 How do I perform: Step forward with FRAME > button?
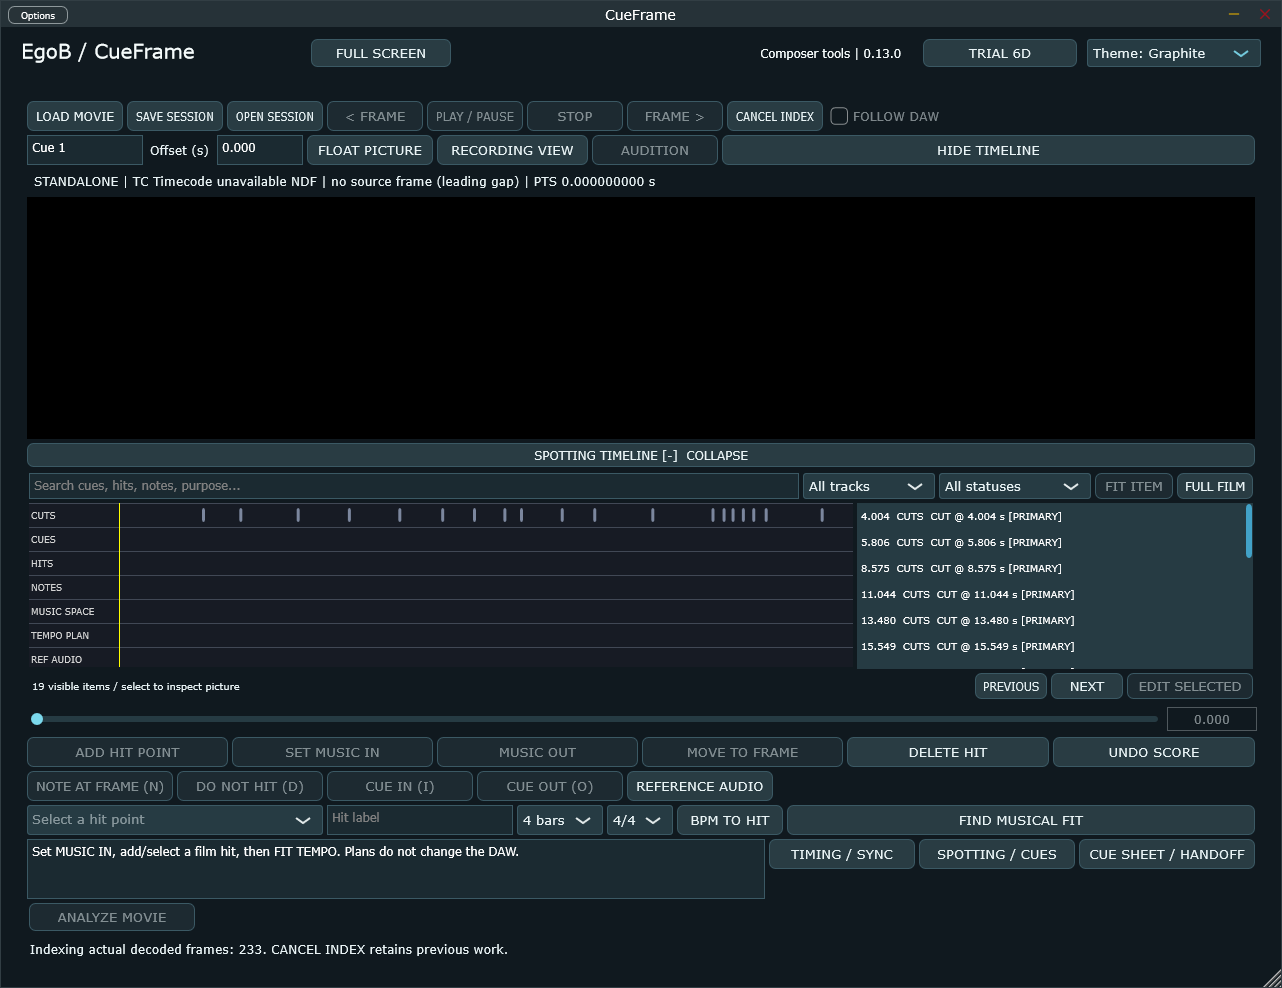pos(675,116)
